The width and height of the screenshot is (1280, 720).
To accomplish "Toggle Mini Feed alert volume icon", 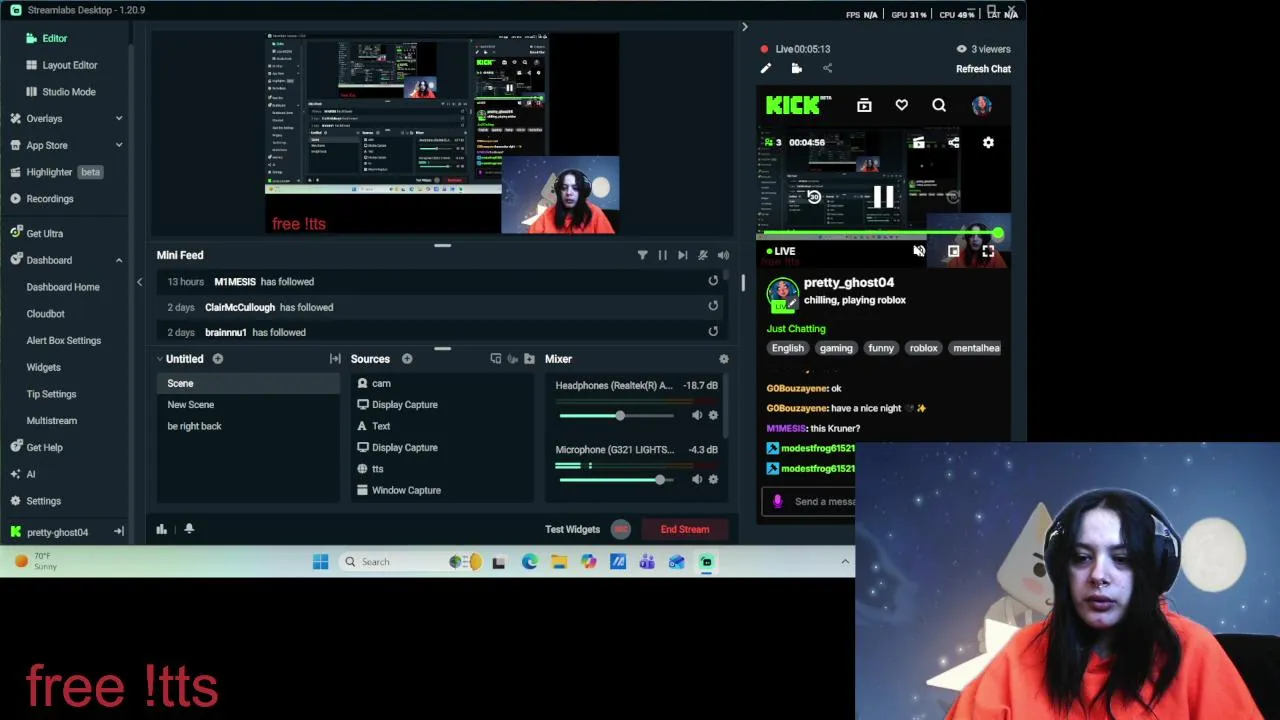I will [x=723, y=256].
